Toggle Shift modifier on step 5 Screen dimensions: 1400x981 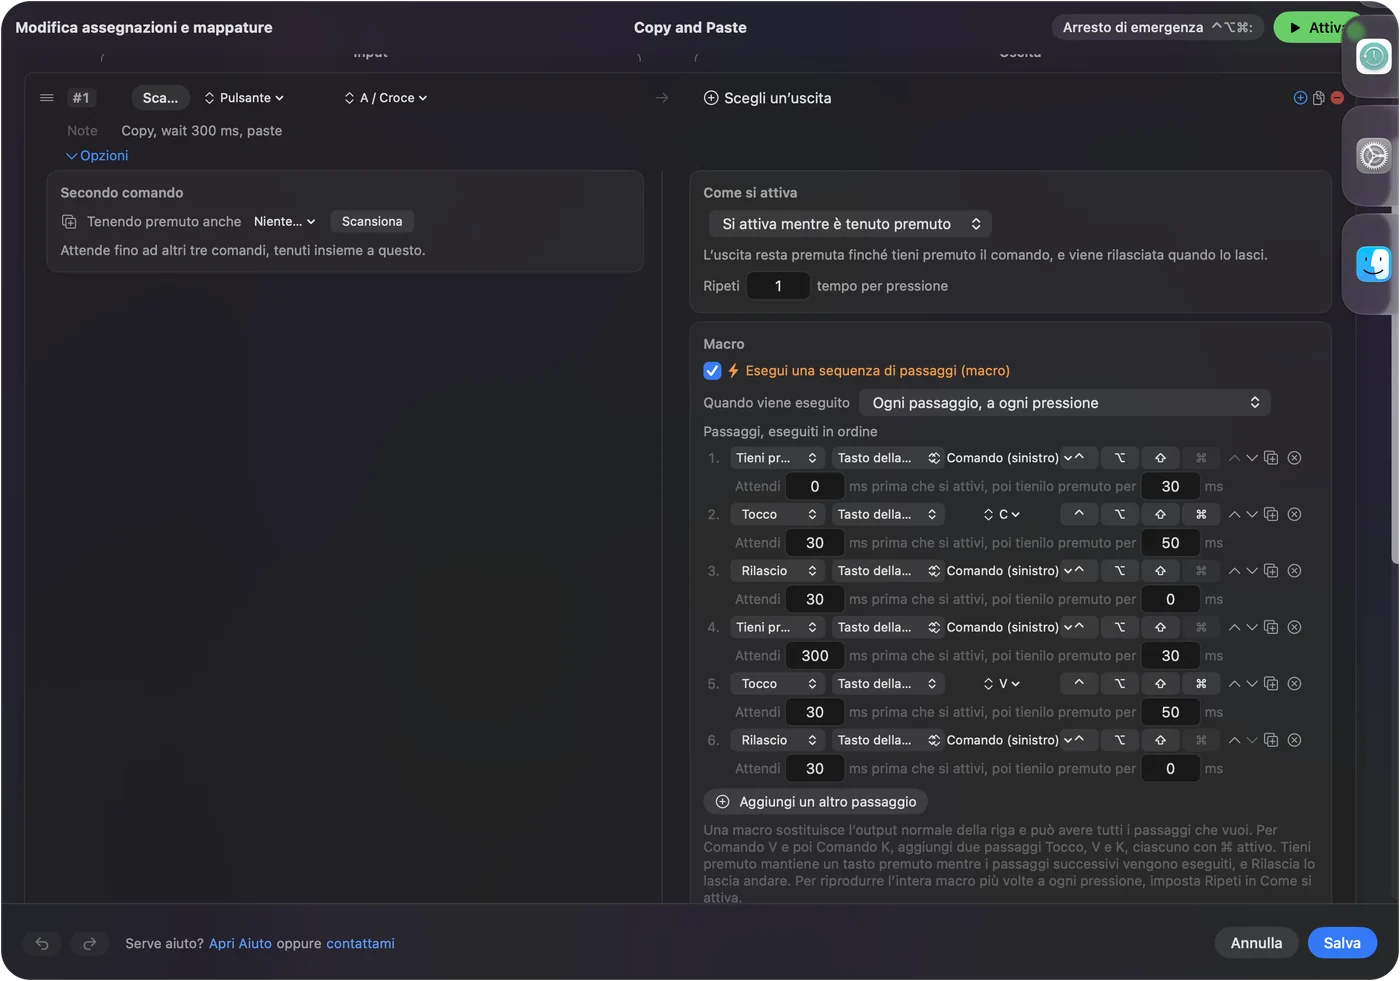coord(1161,684)
